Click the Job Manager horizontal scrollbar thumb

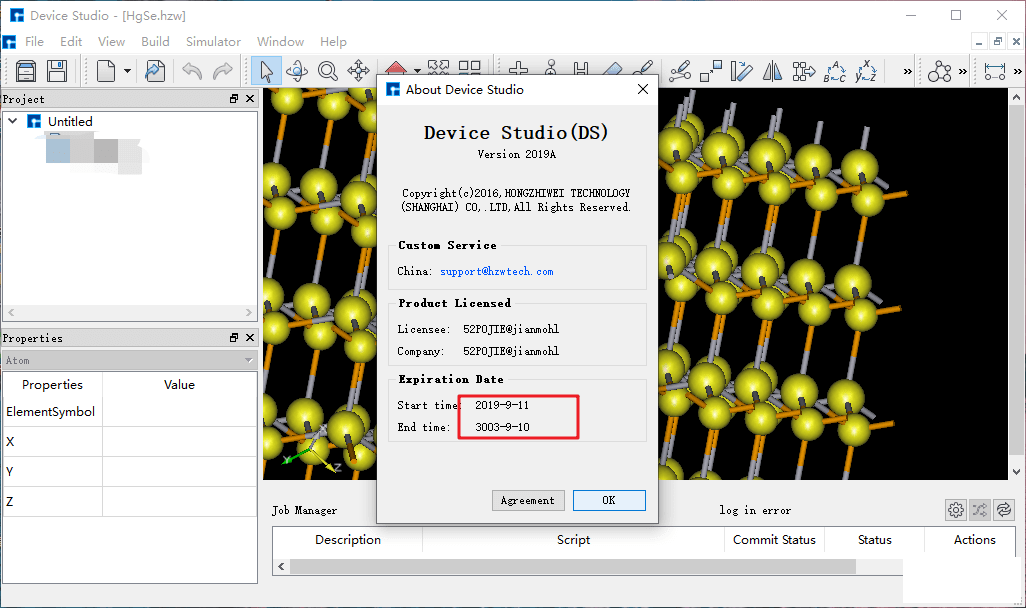(x=573, y=566)
